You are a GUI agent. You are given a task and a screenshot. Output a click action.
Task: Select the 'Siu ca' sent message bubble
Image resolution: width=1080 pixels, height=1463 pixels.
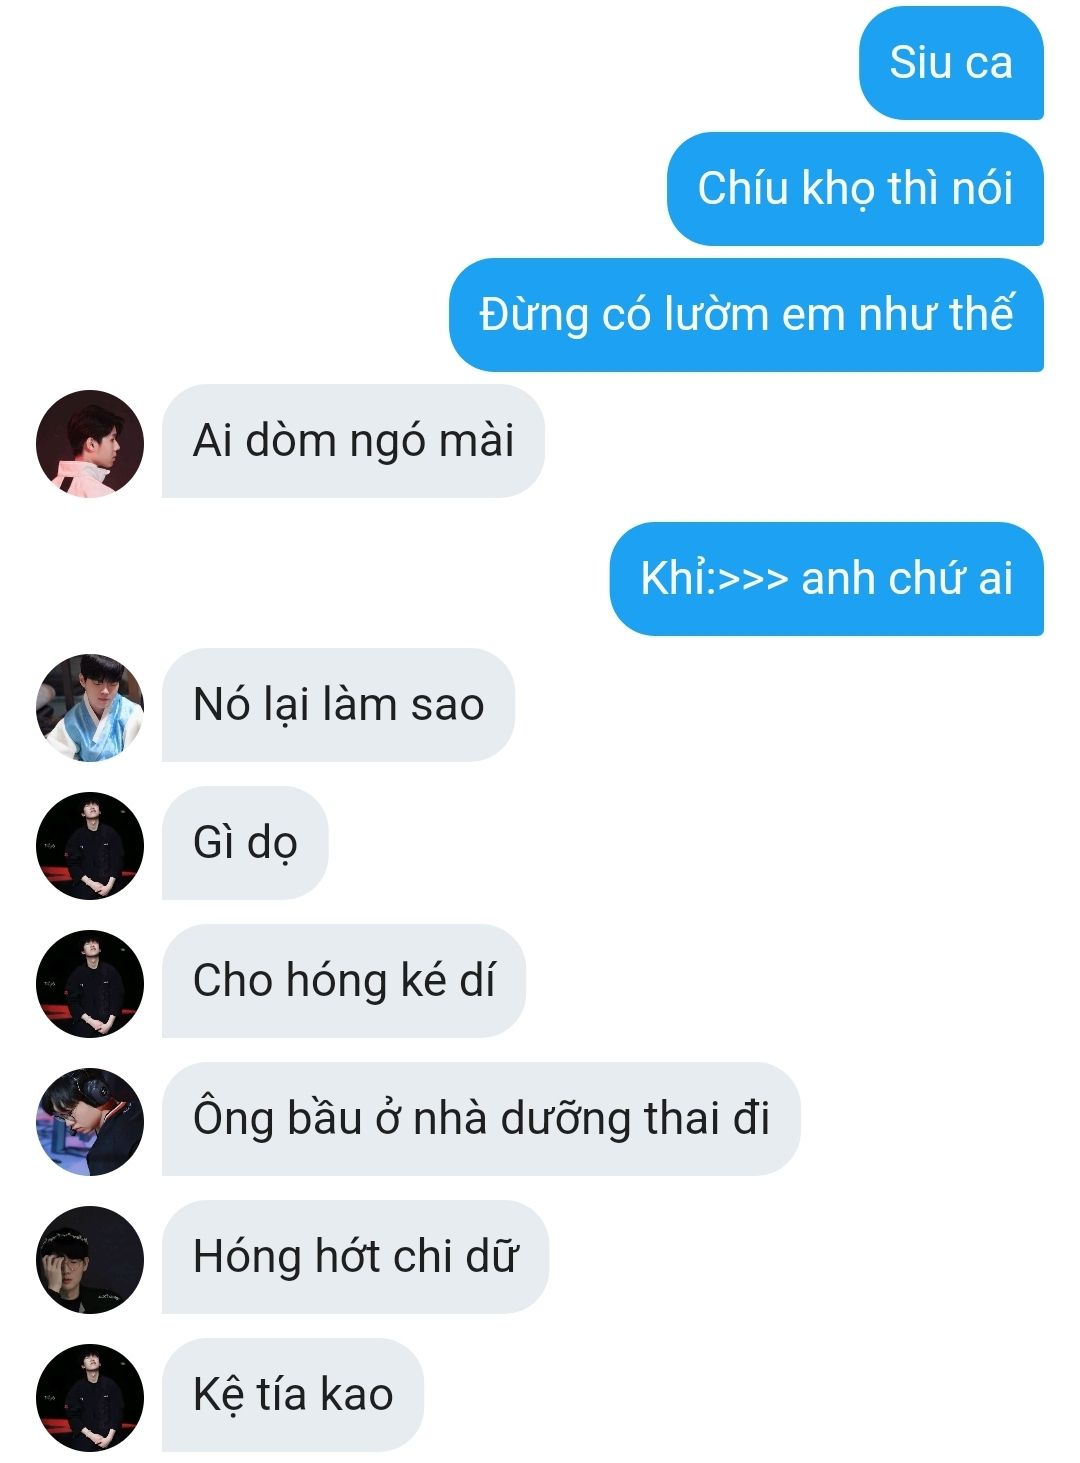(x=951, y=63)
